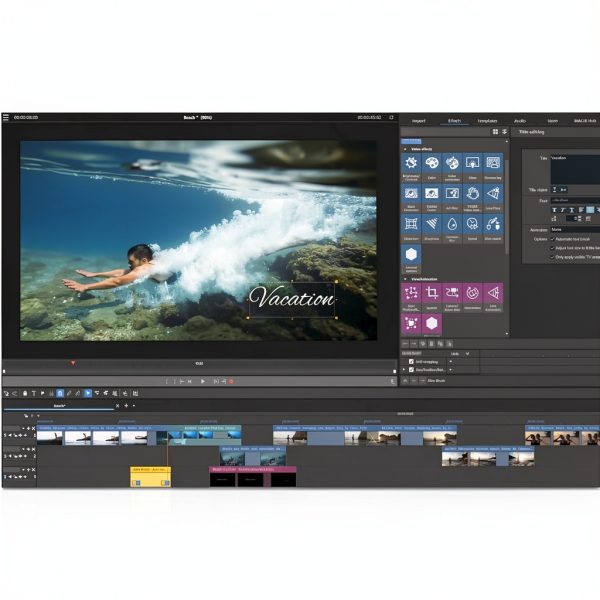Click the undo arrow in timeline toolbar

[x=7, y=393]
